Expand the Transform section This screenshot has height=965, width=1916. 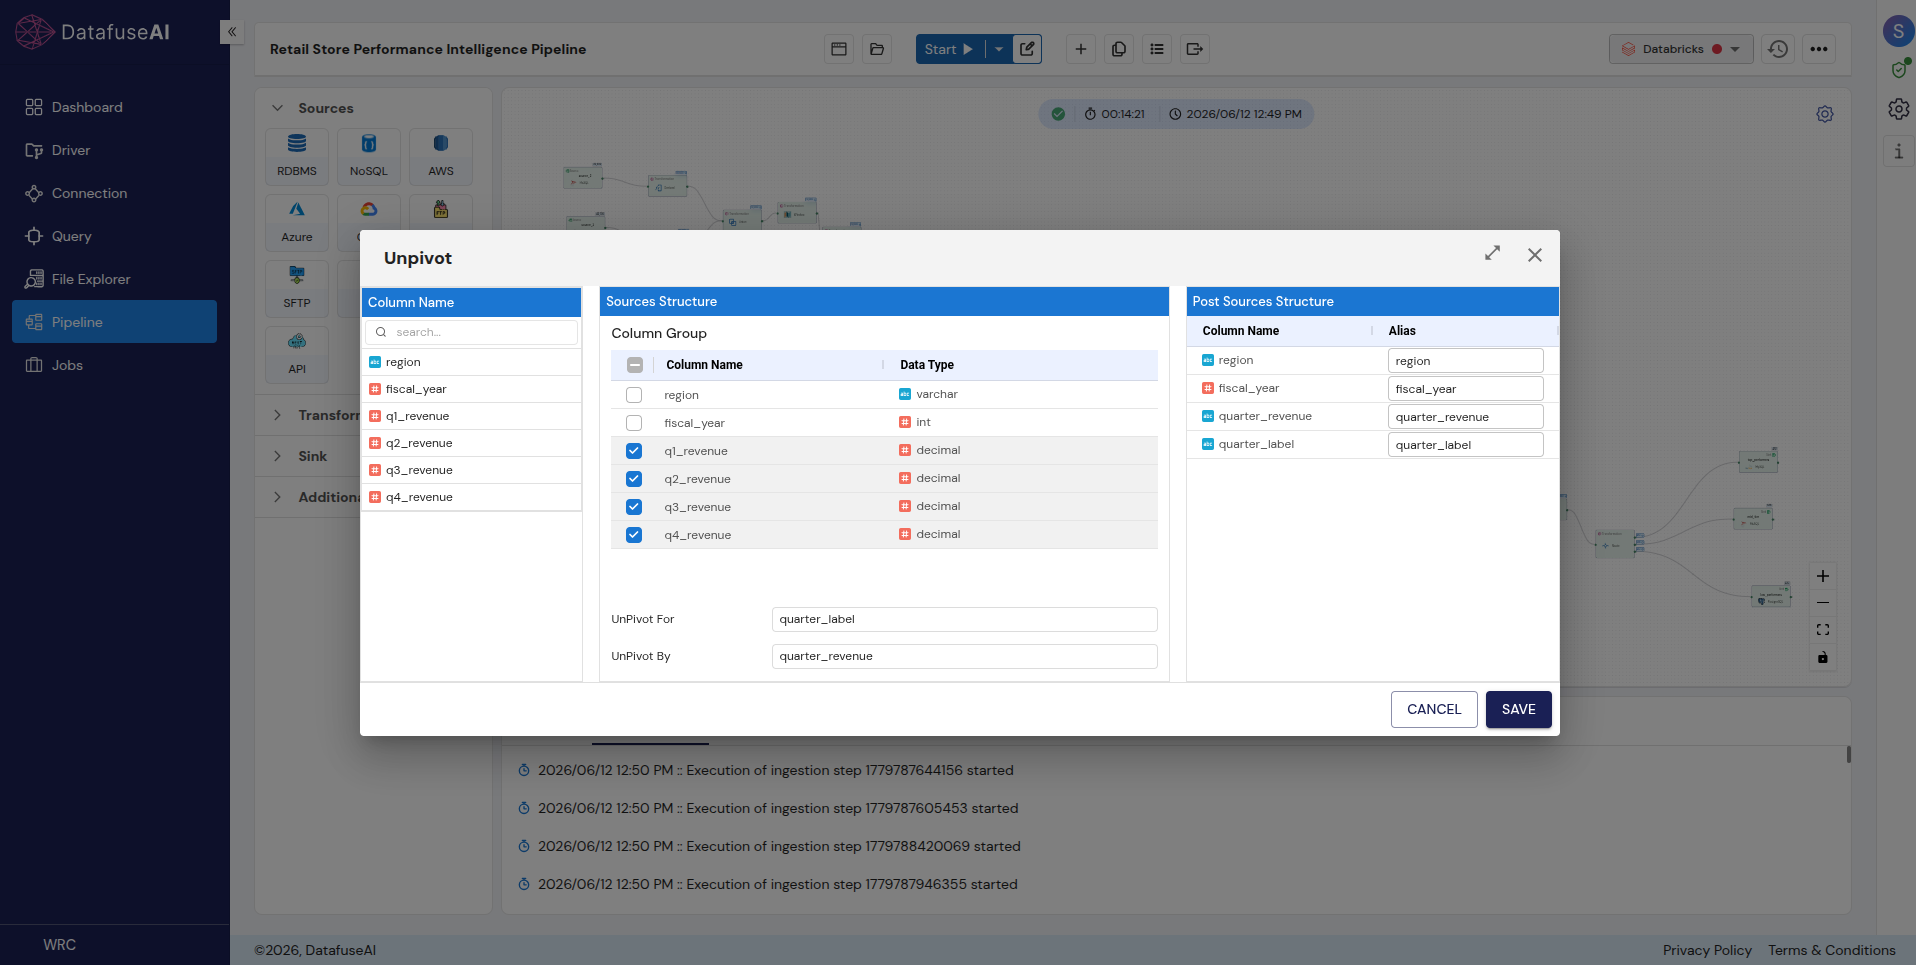point(277,415)
